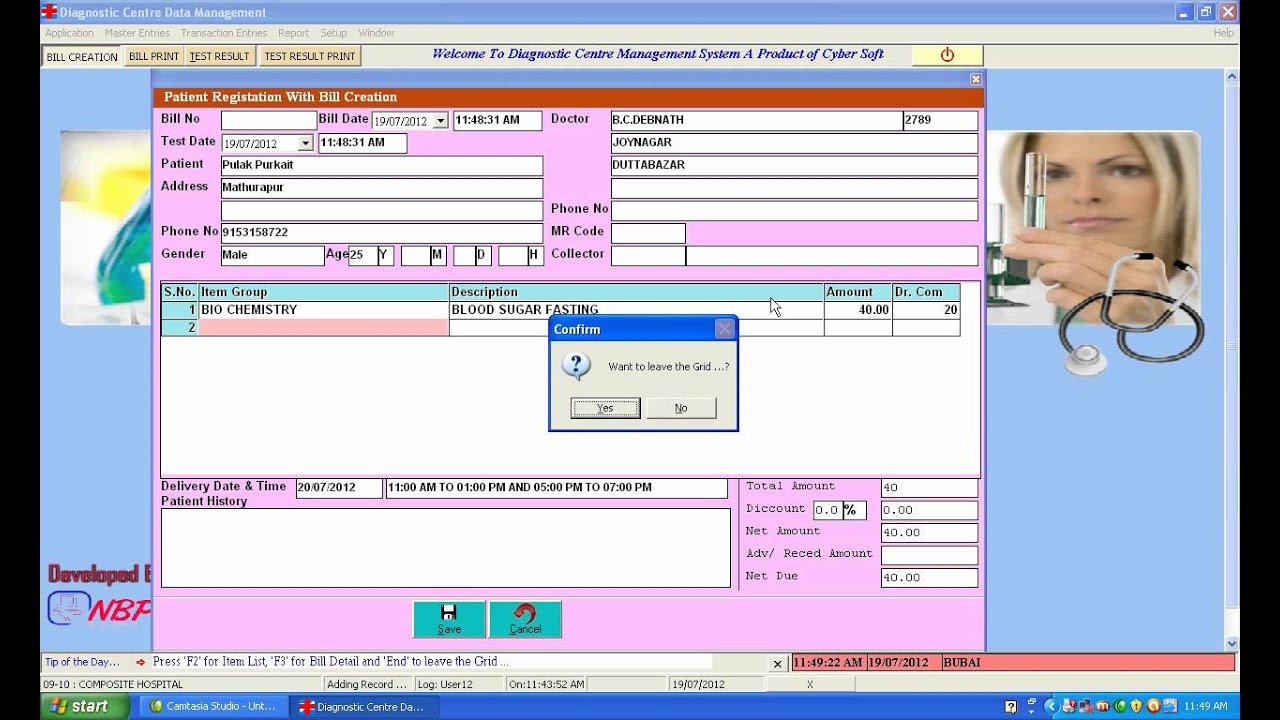Click the Delivery Date field

339,488
